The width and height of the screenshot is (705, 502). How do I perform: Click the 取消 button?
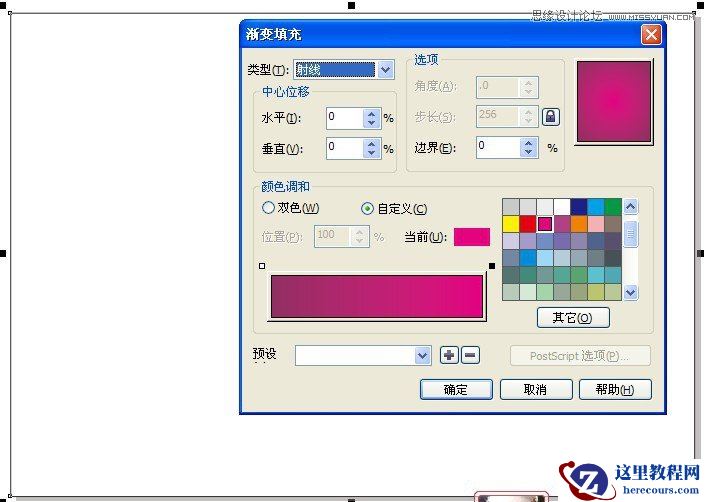tap(535, 389)
